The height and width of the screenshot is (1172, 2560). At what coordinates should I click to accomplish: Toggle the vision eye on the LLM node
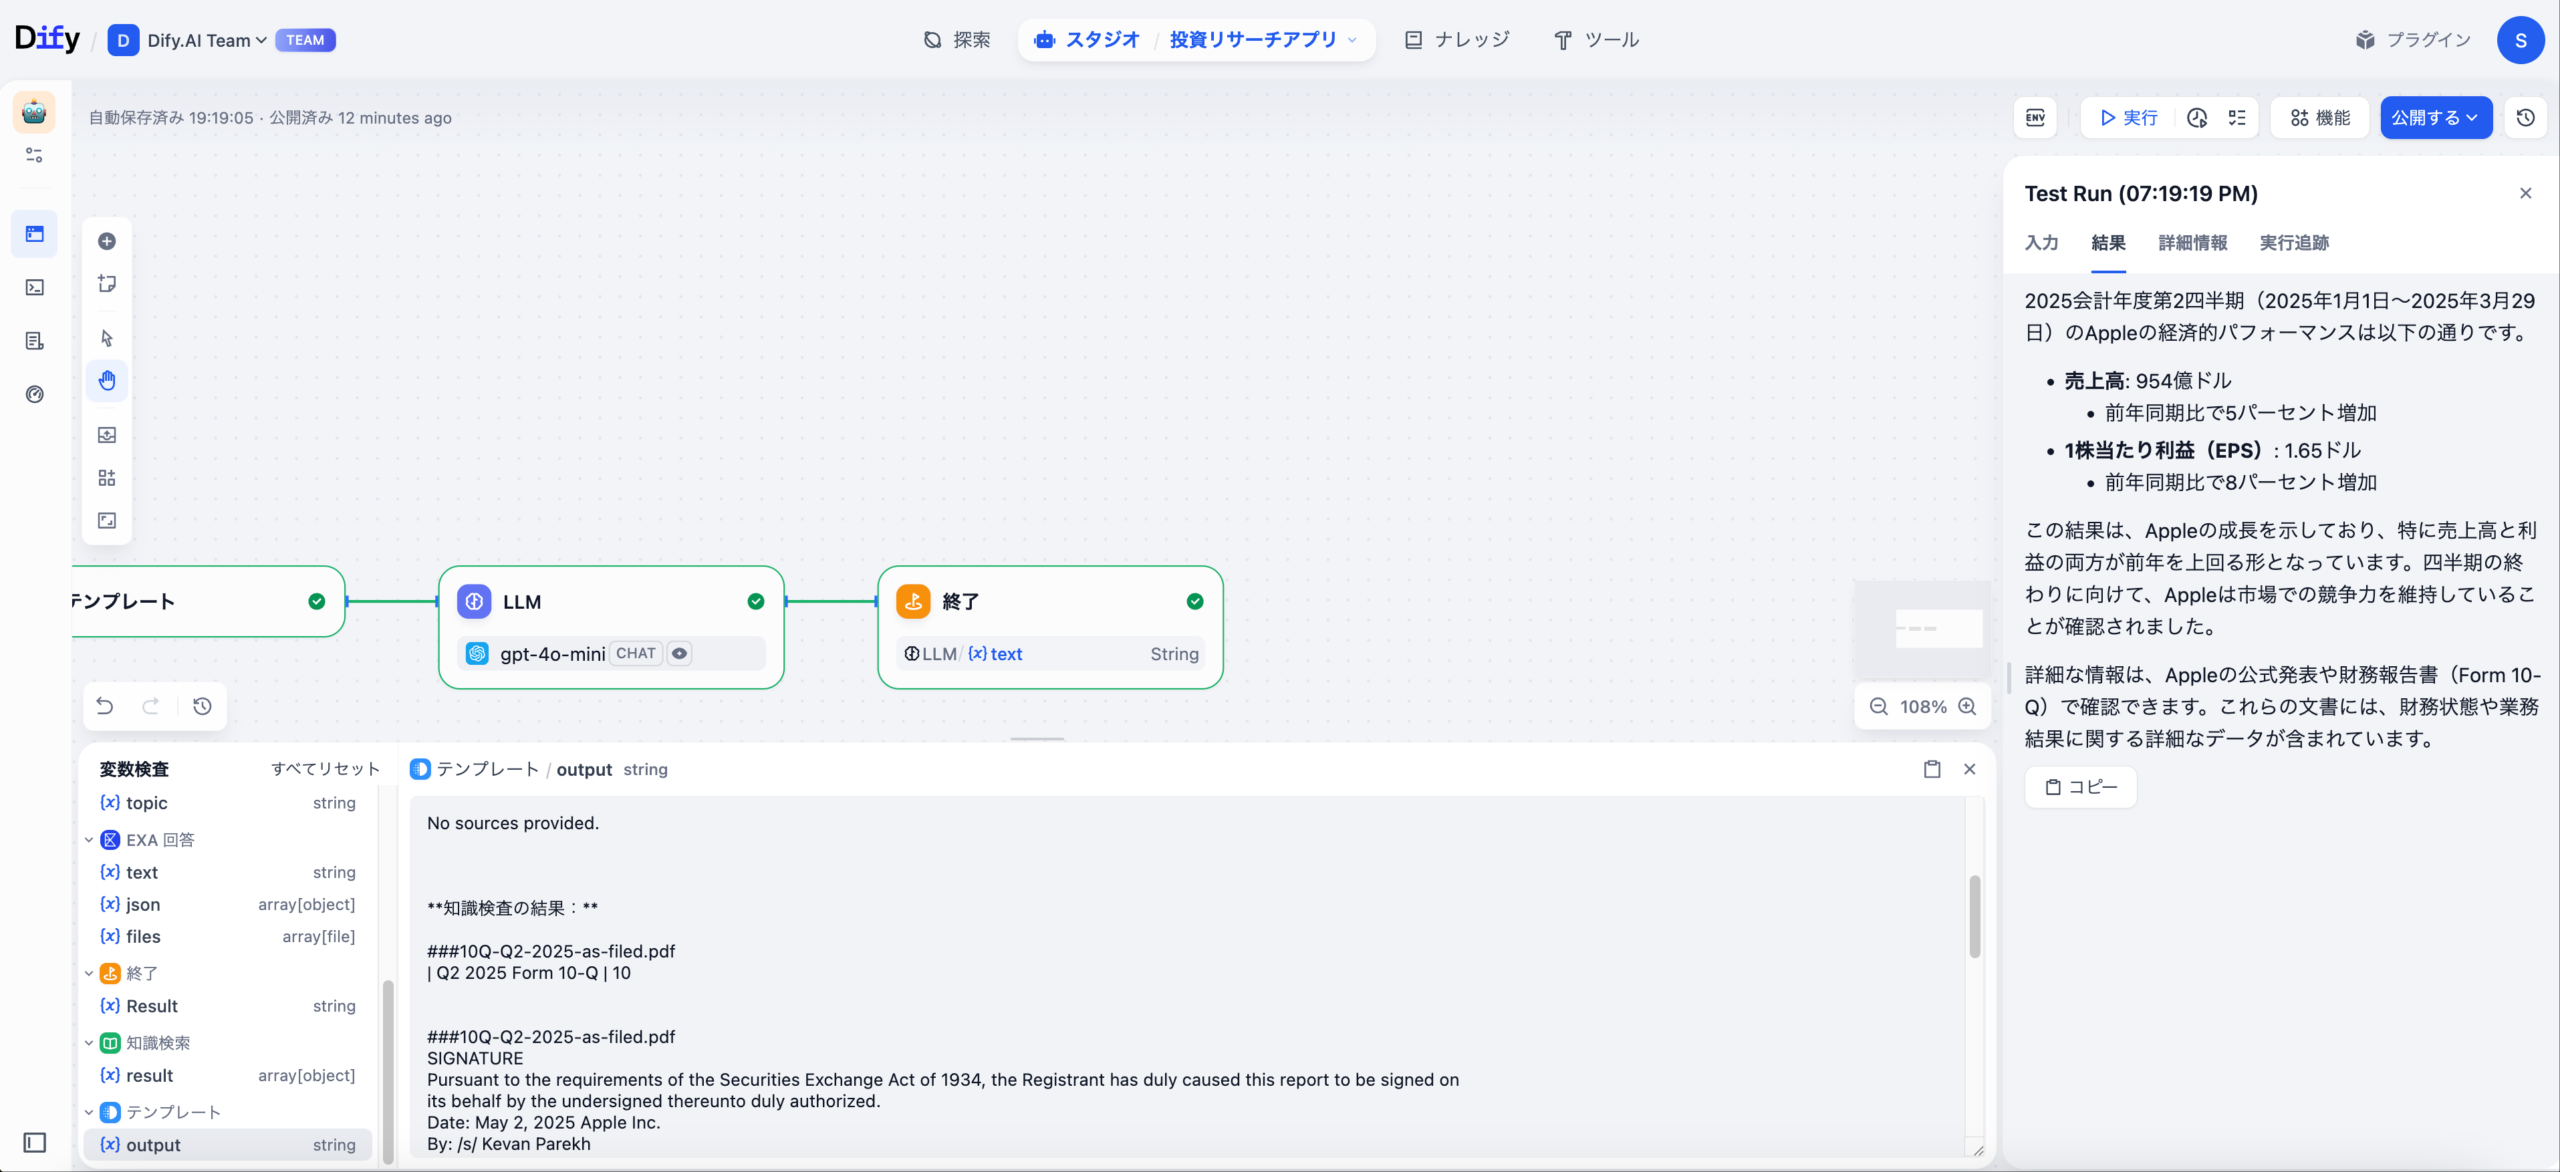coord(680,653)
